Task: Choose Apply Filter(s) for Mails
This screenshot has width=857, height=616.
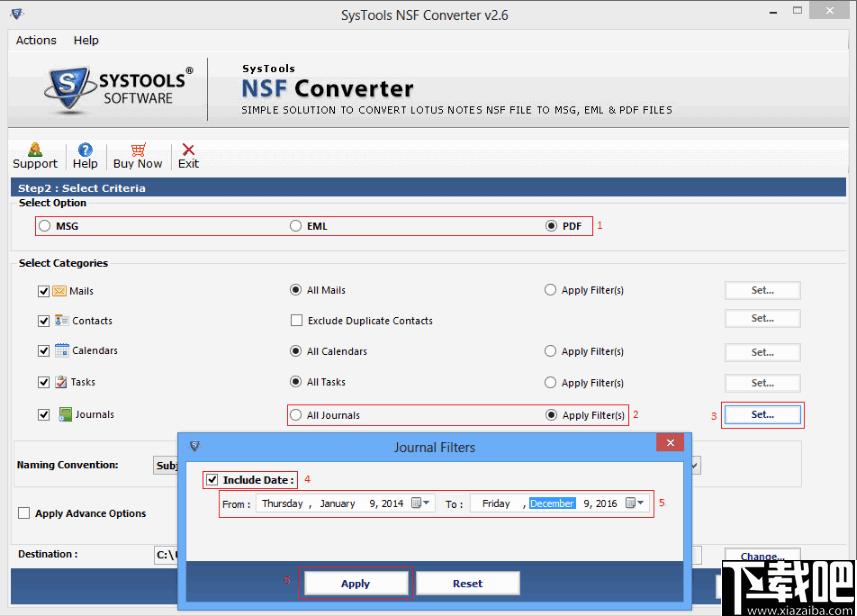Action: point(550,290)
